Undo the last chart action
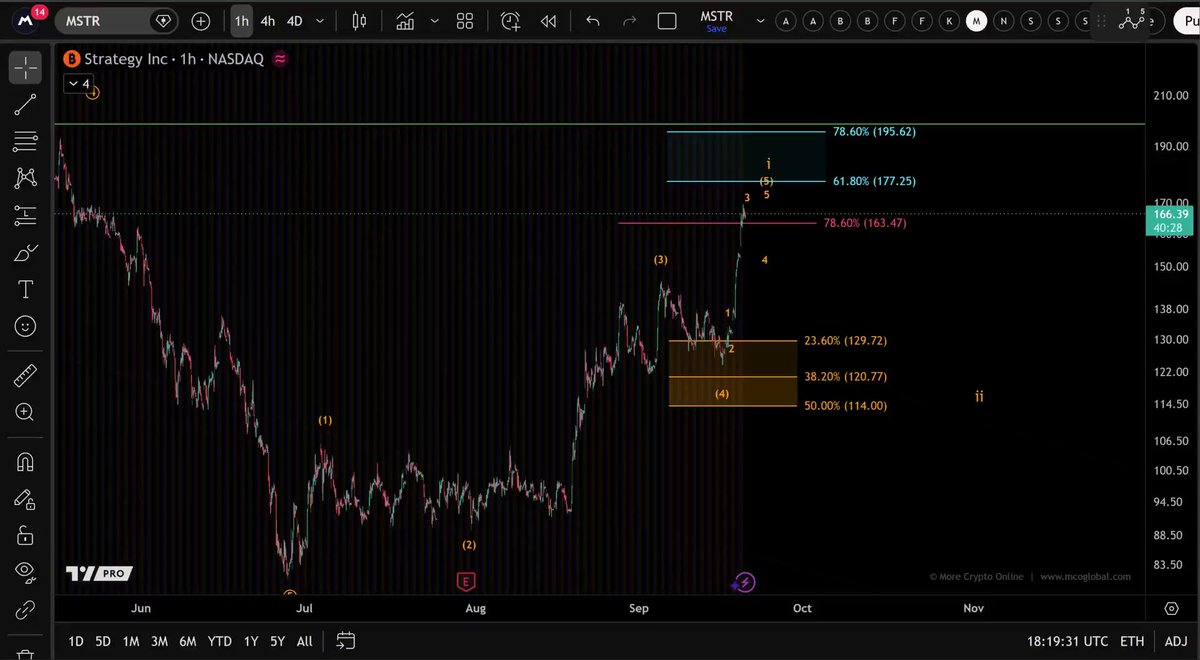This screenshot has width=1200, height=660. pyautogui.click(x=593, y=20)
